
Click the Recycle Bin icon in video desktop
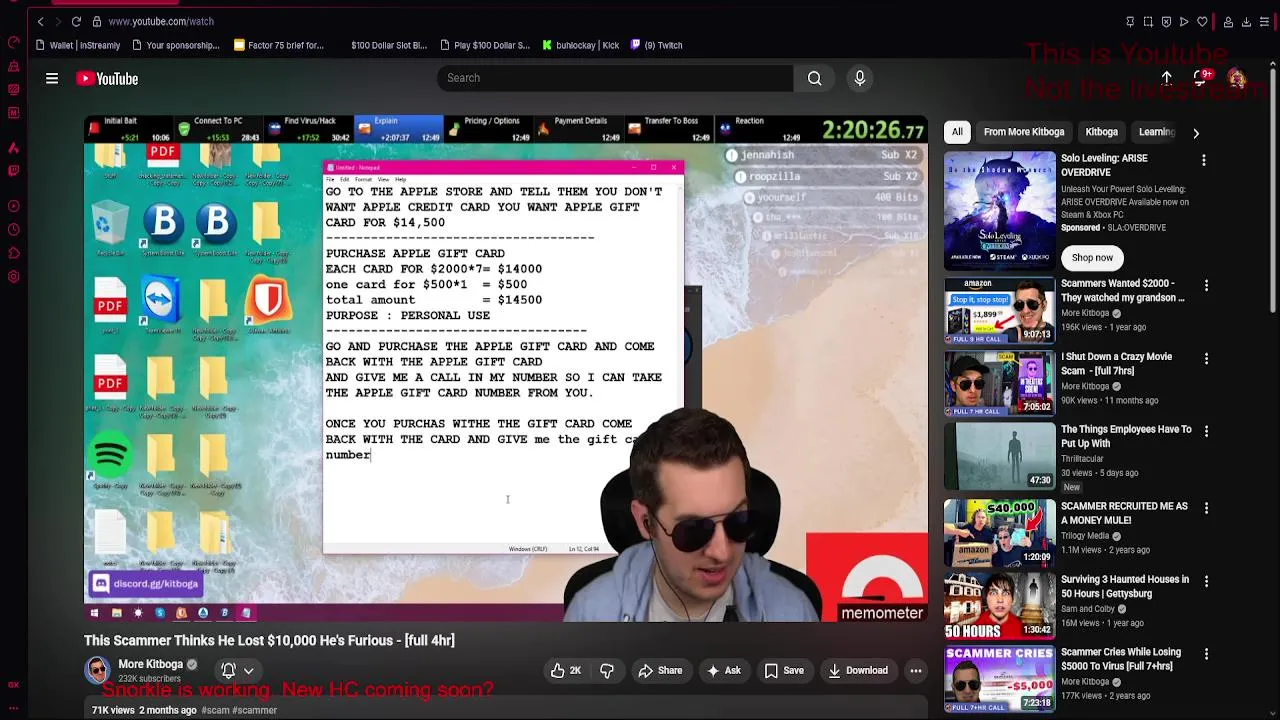pyautogui.click(x=110, y=227)
